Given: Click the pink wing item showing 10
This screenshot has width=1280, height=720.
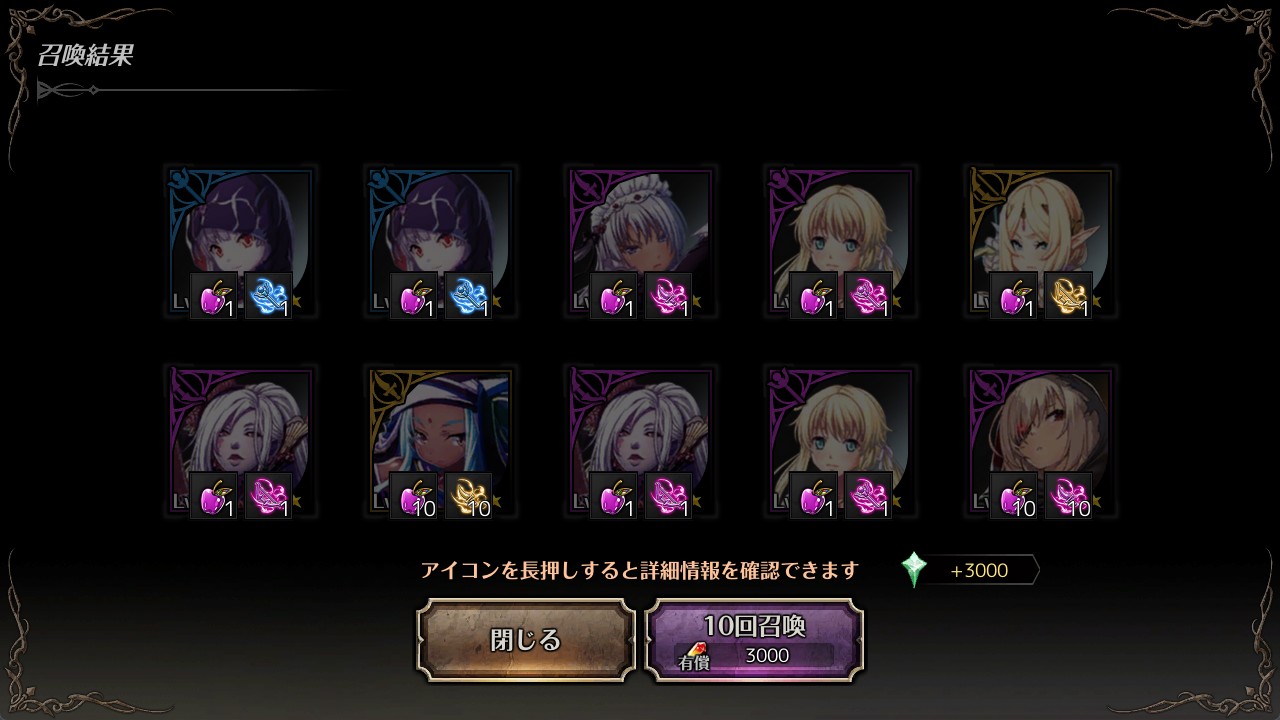Looking at the screenshot, I should pyautogui.click(x=1068, y=496).
